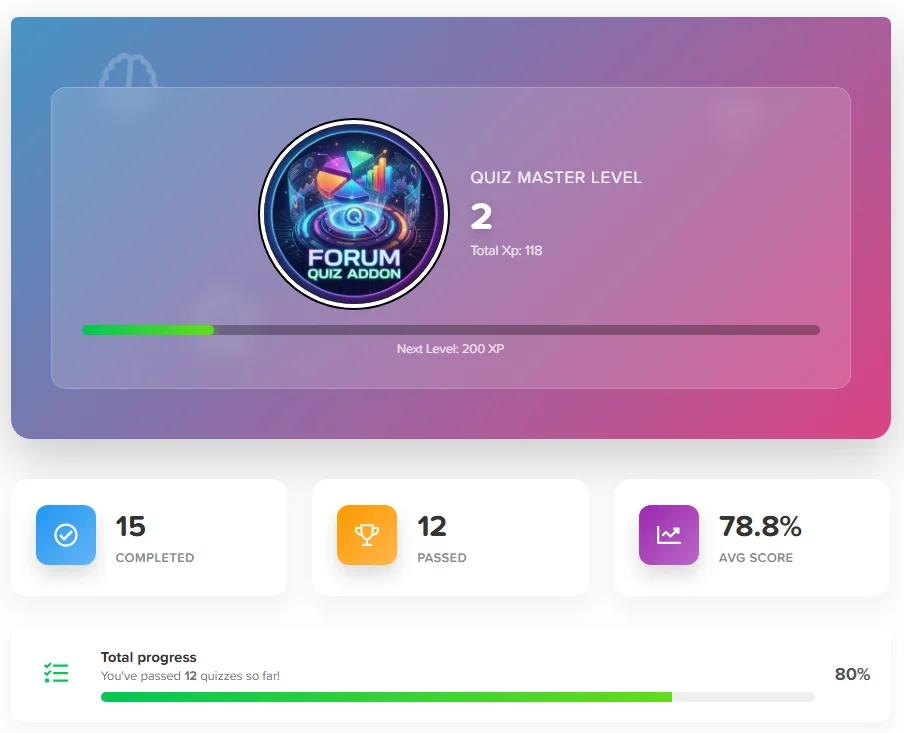Image resolution: width=904 pixels, height=733 pixels.
Task: Select the 12 Passed stat card
Action: [x=450, y=537]
